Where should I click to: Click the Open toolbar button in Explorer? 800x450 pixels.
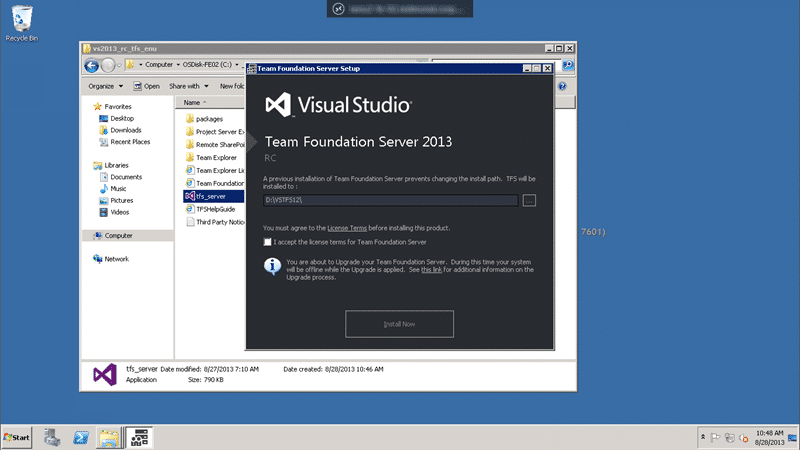coord(146,86)
